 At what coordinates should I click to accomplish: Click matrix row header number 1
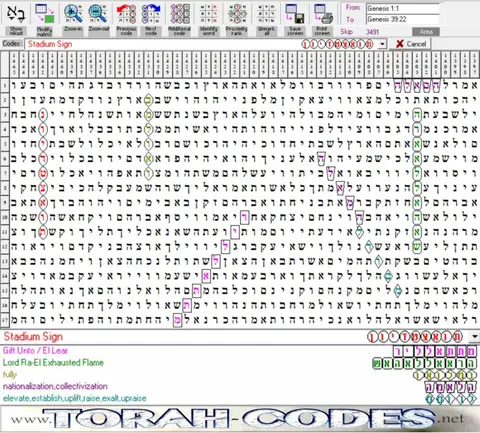(x=5, y=86)
